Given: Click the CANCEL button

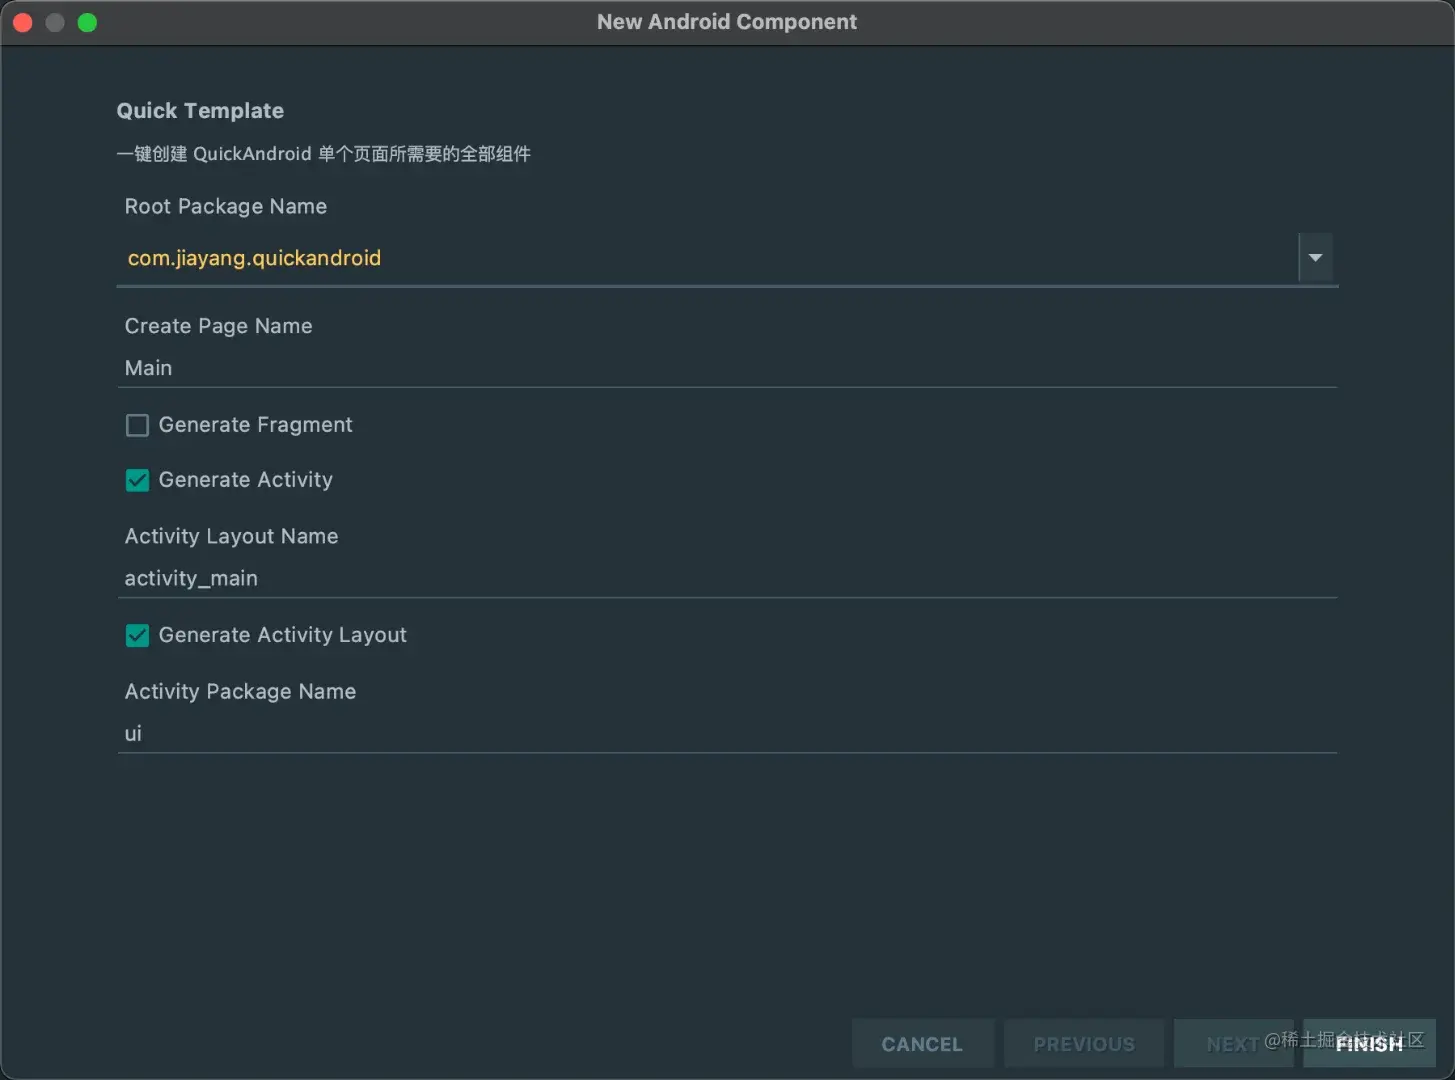Looking at the screenshot, I should pos(922,1043).
